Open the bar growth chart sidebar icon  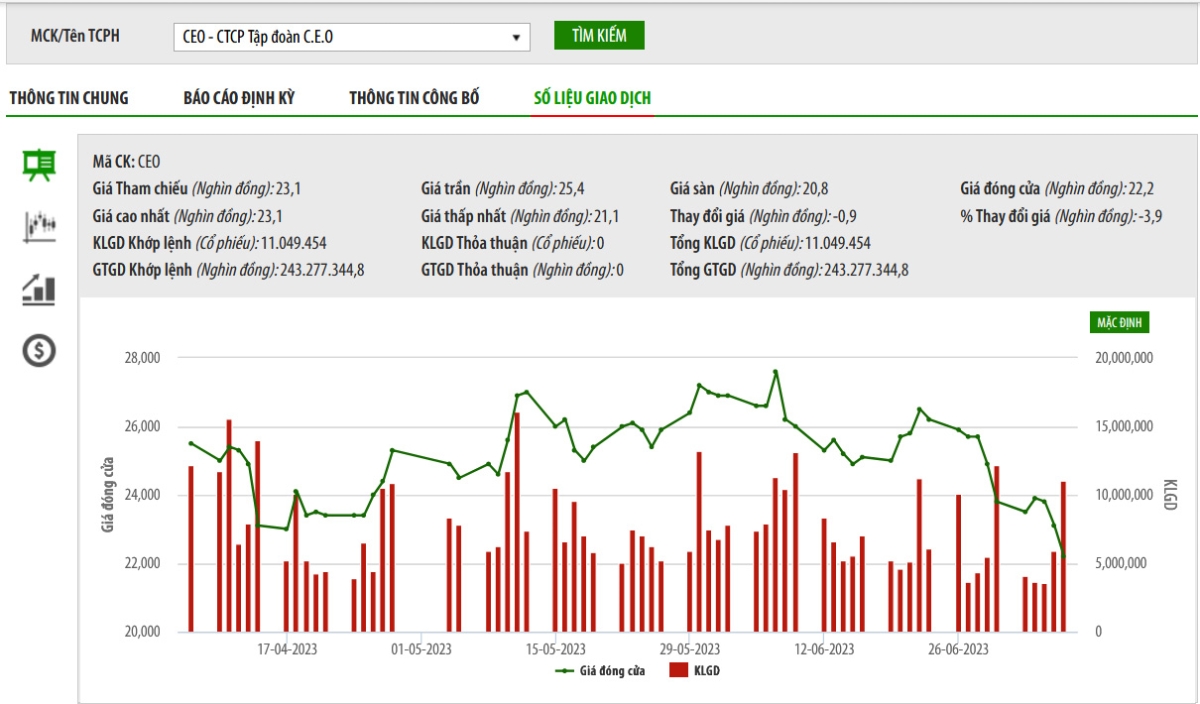click(x=39, y=289)
